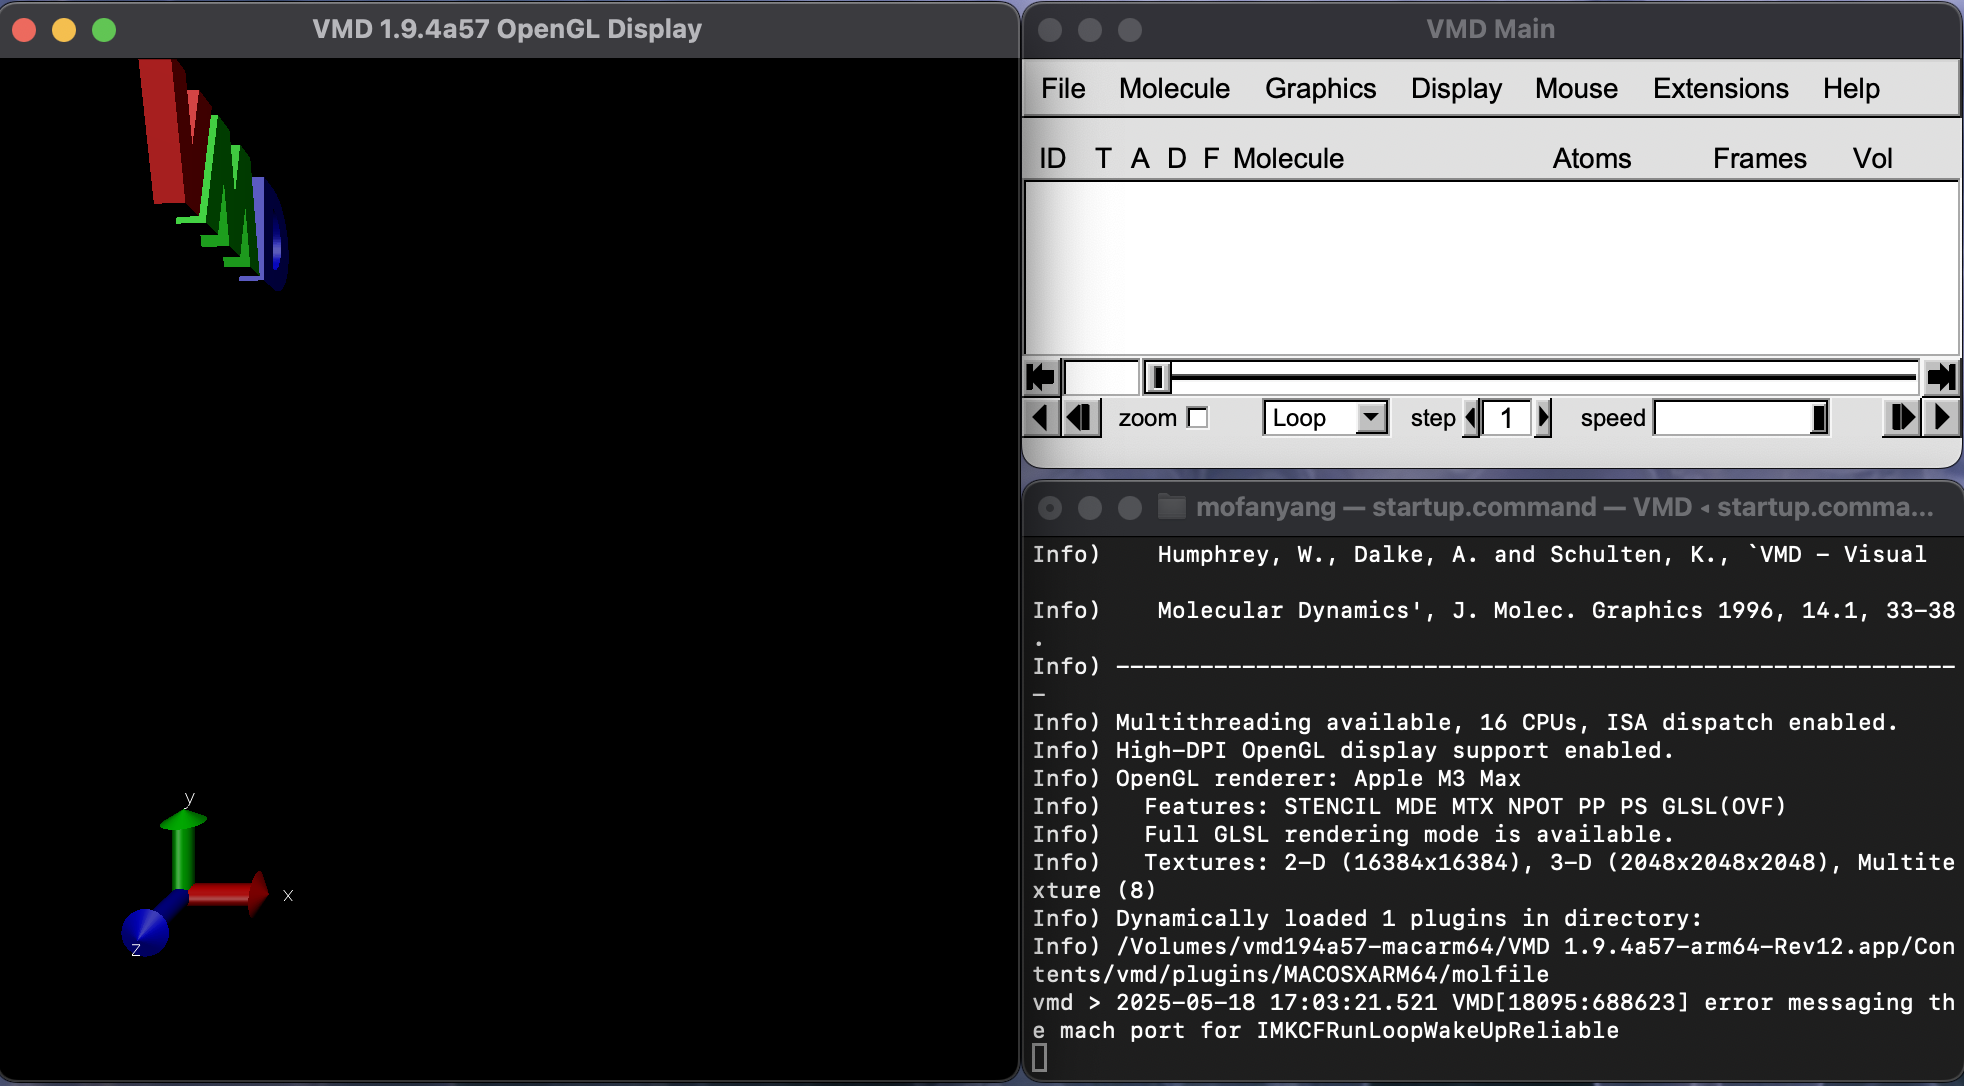Maximize the VMD OpenGL Display window
1964x1086 pixels.
104,30
